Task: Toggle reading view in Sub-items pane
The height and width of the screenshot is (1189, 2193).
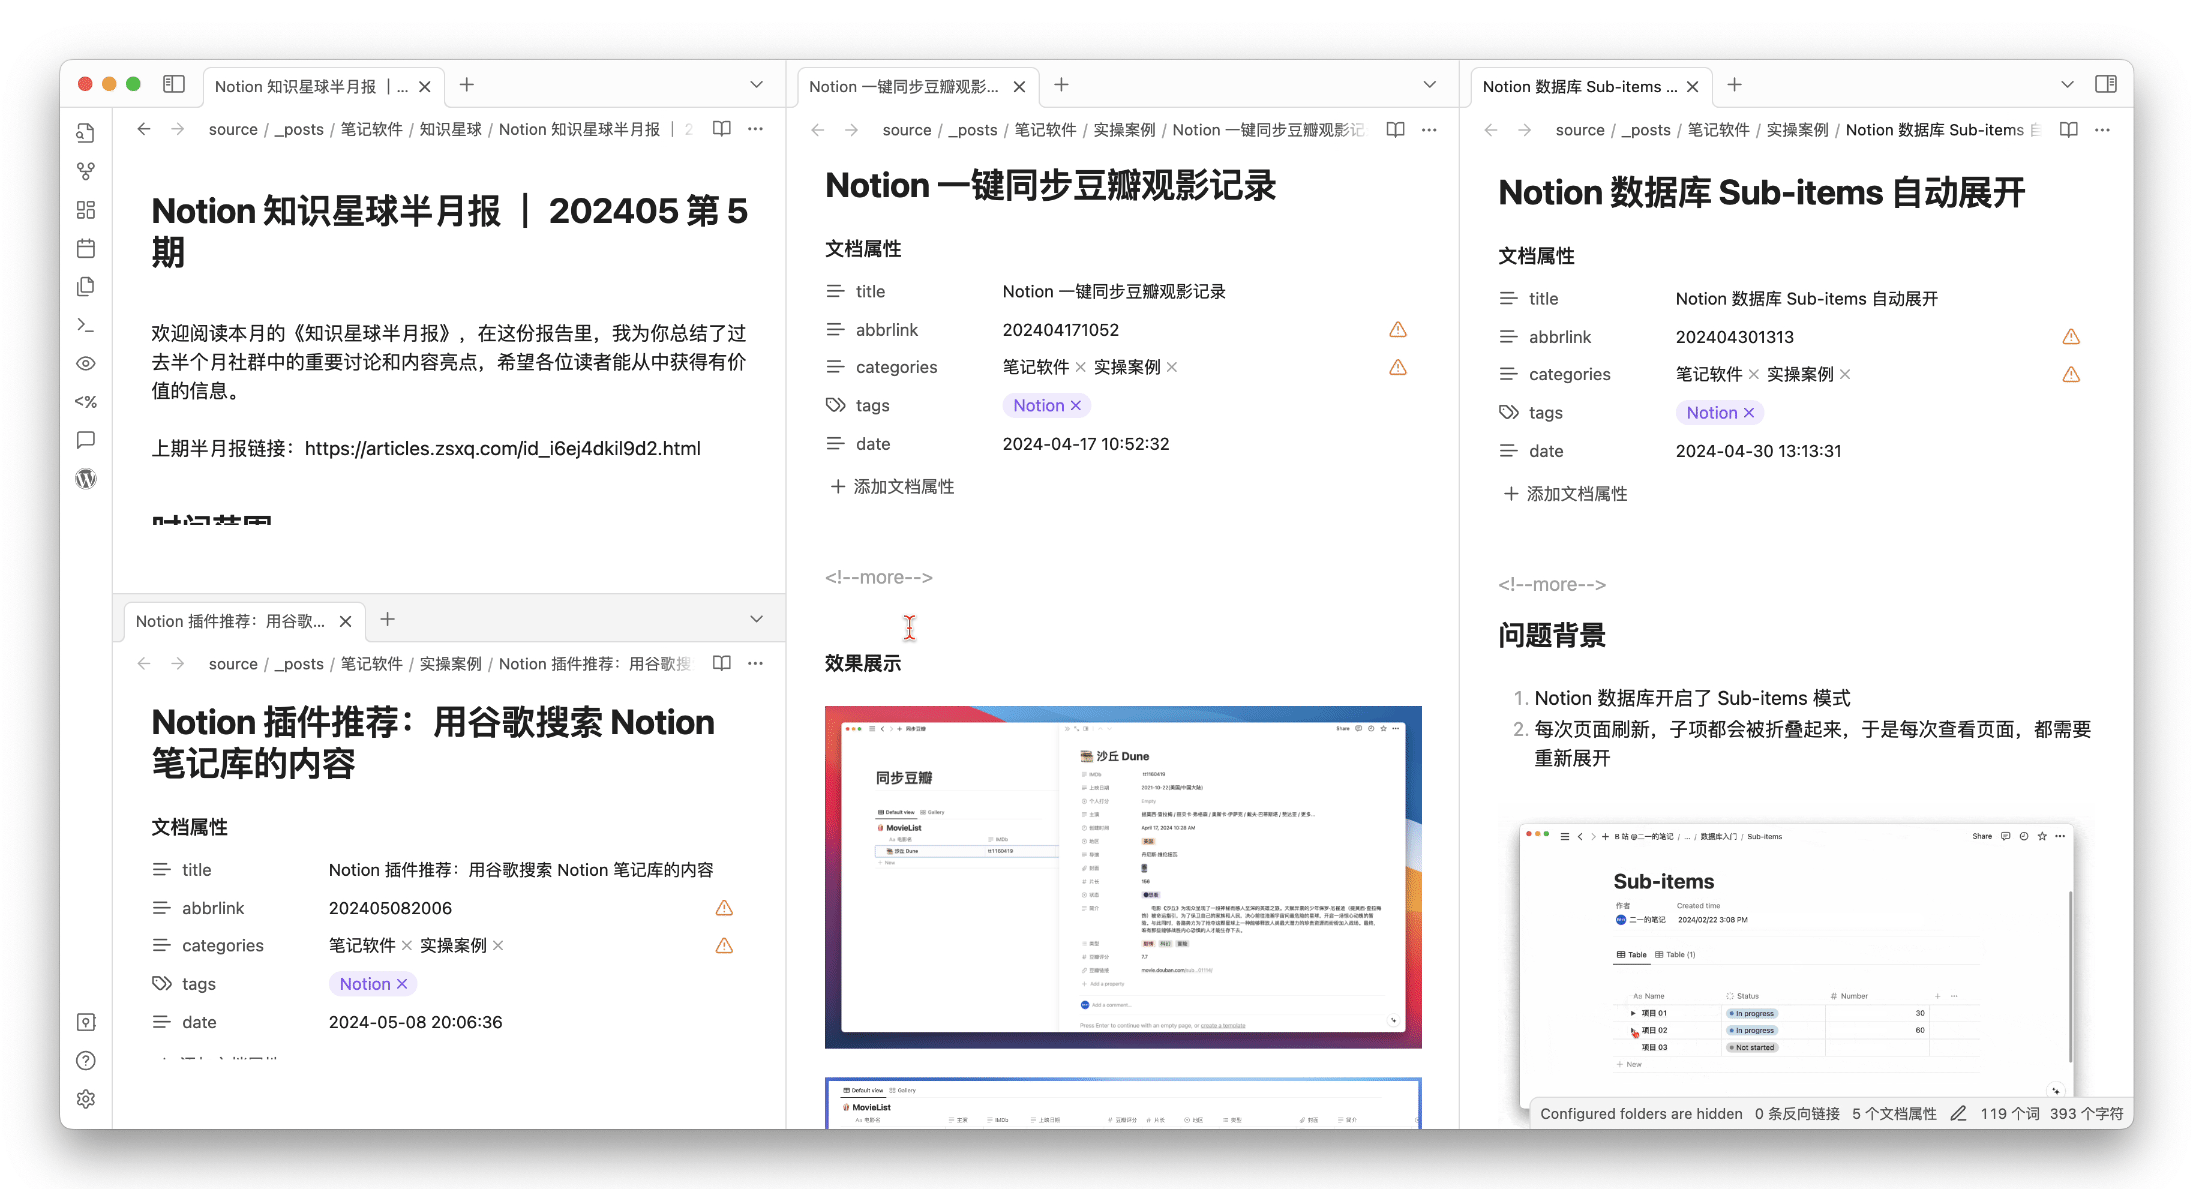Action: coord(2069,130)
